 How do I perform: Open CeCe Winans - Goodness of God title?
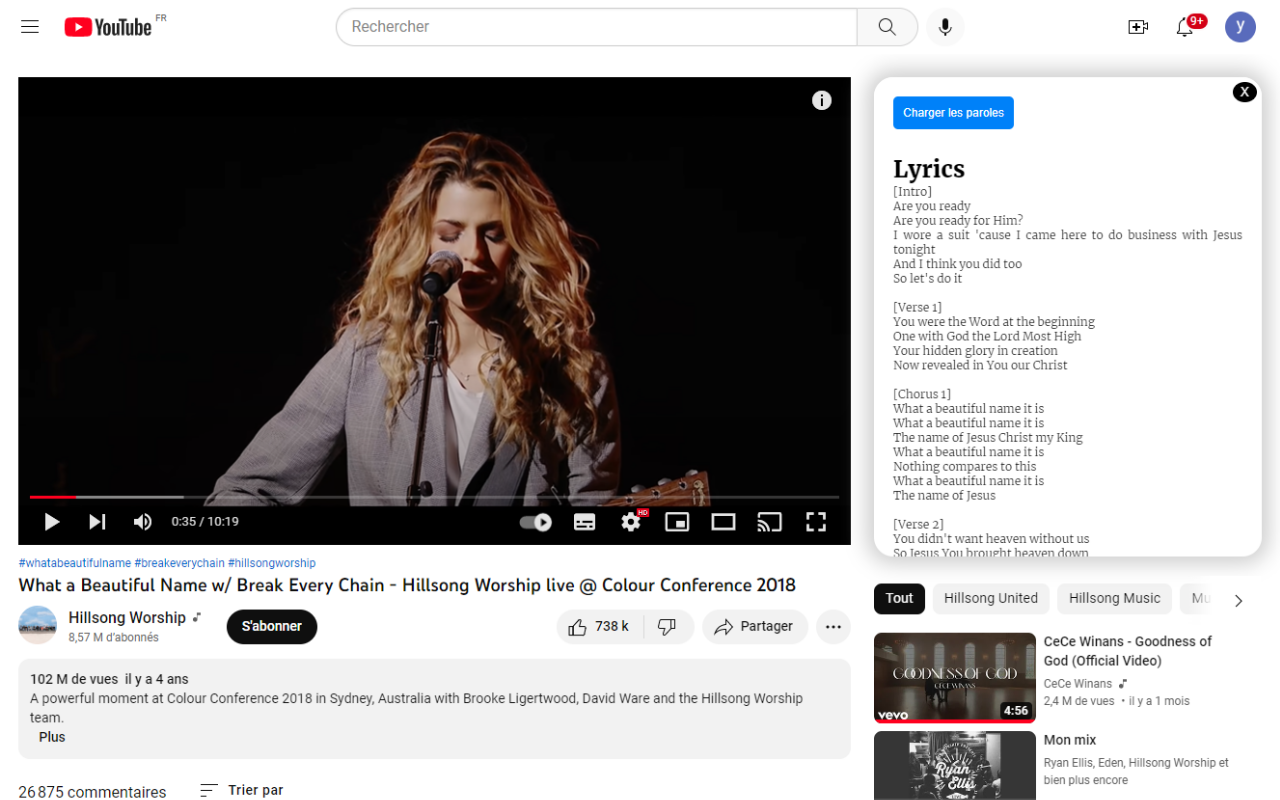[1128, 651]
